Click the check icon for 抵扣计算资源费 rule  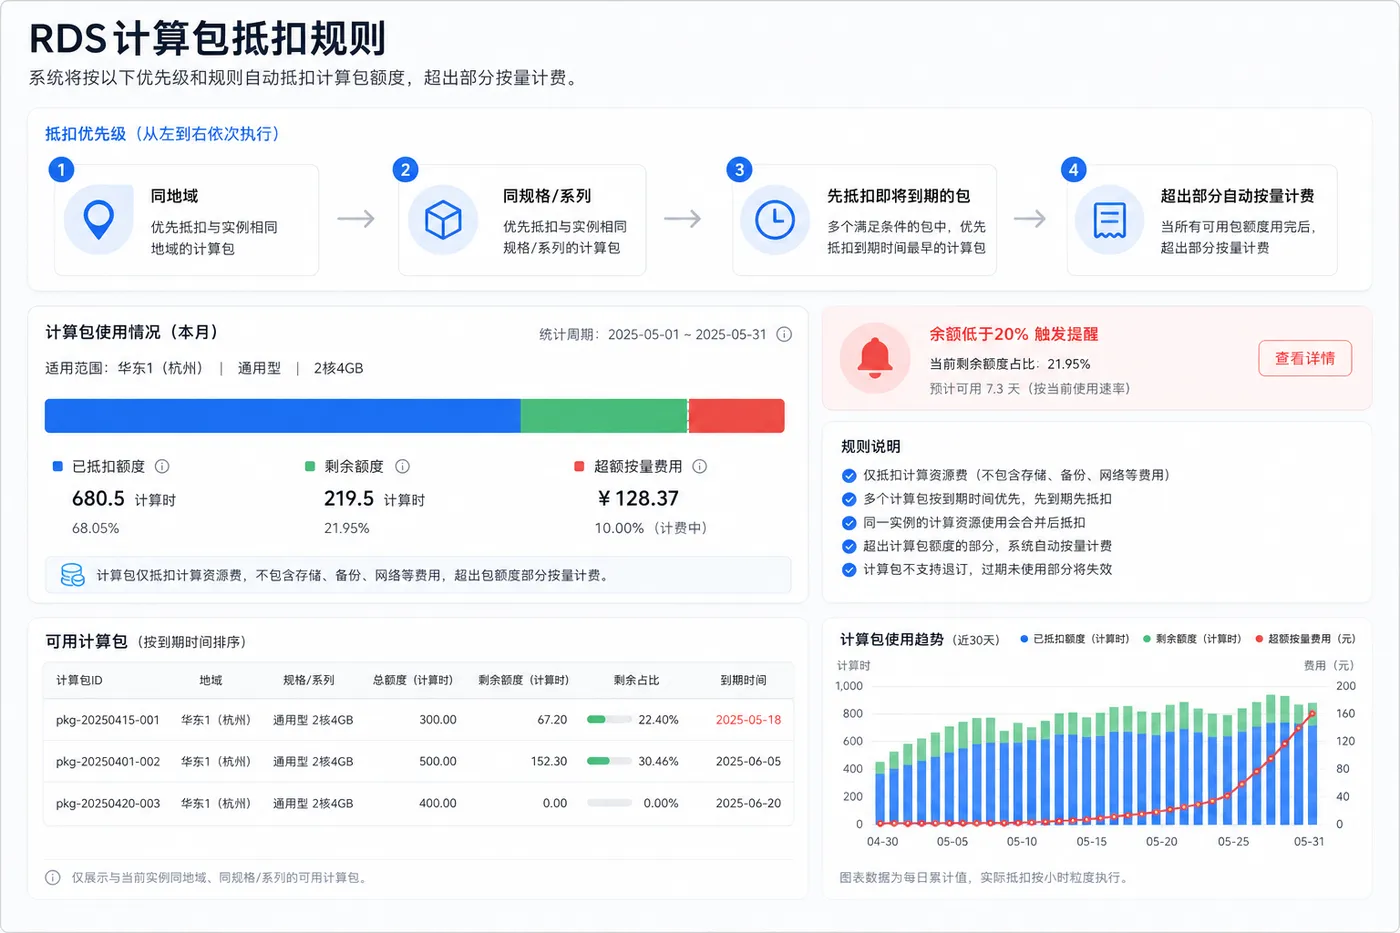(849, 476)
